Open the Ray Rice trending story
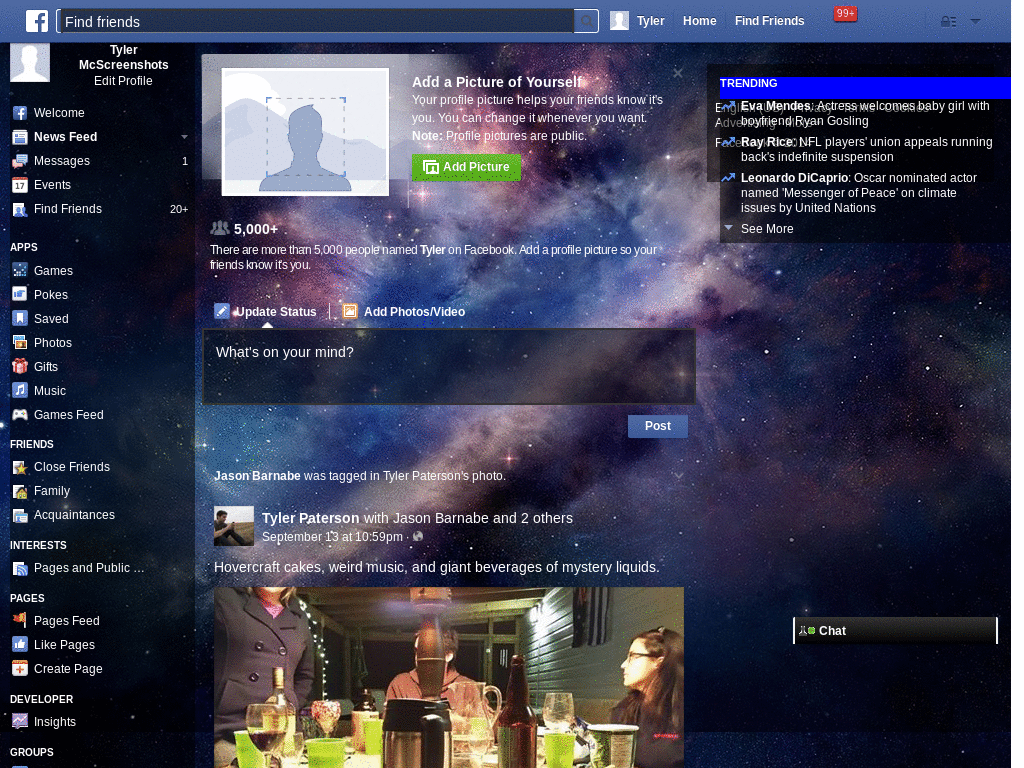 click(866, 150)
